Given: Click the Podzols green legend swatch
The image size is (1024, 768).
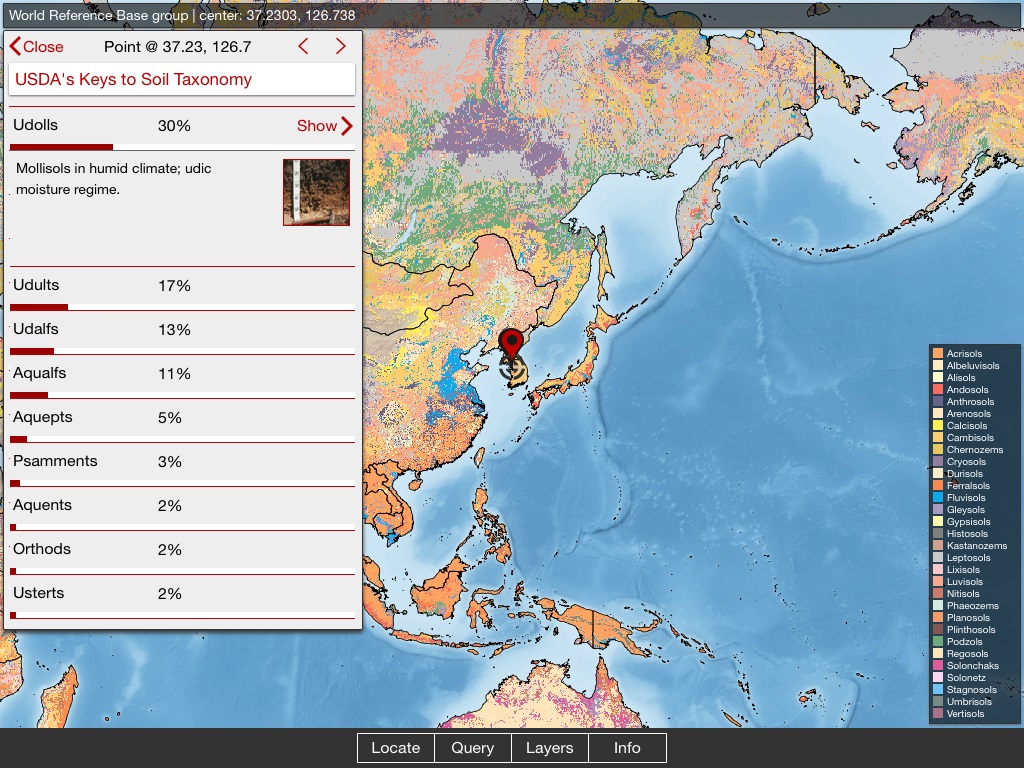Looking at the screenshot, I should [938, 642].
